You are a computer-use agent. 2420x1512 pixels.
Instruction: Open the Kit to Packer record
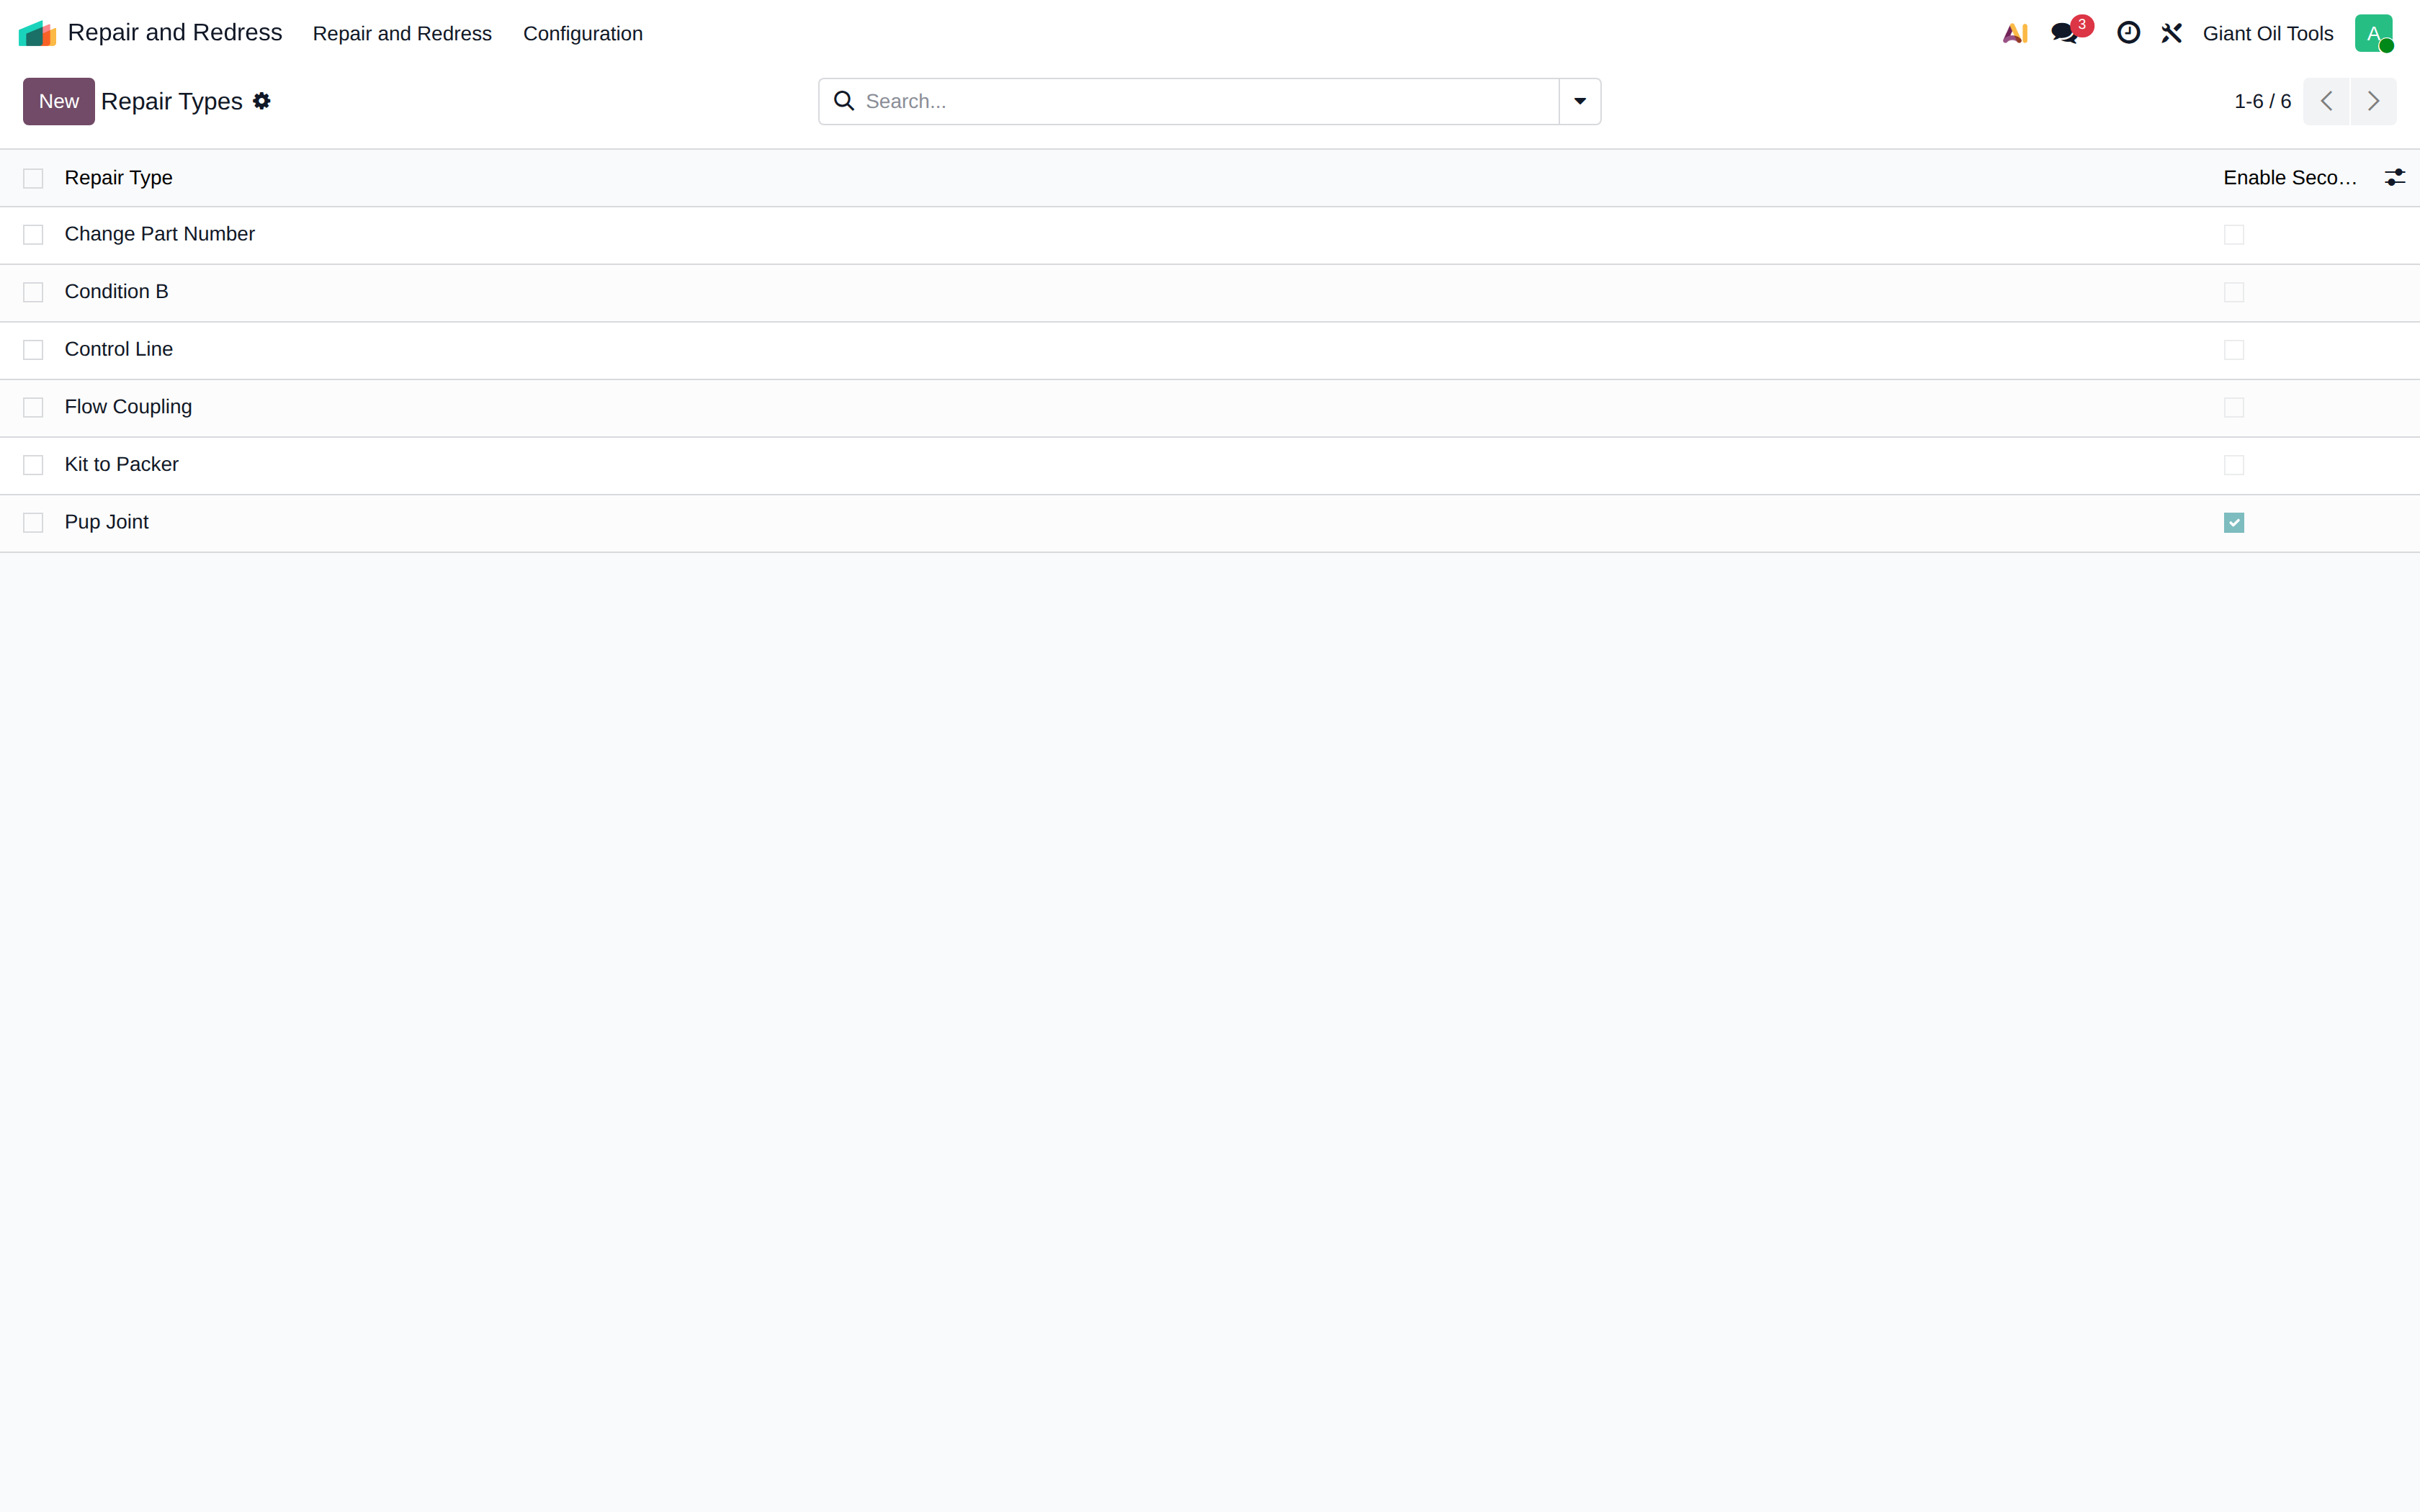(x=122, y=464)
